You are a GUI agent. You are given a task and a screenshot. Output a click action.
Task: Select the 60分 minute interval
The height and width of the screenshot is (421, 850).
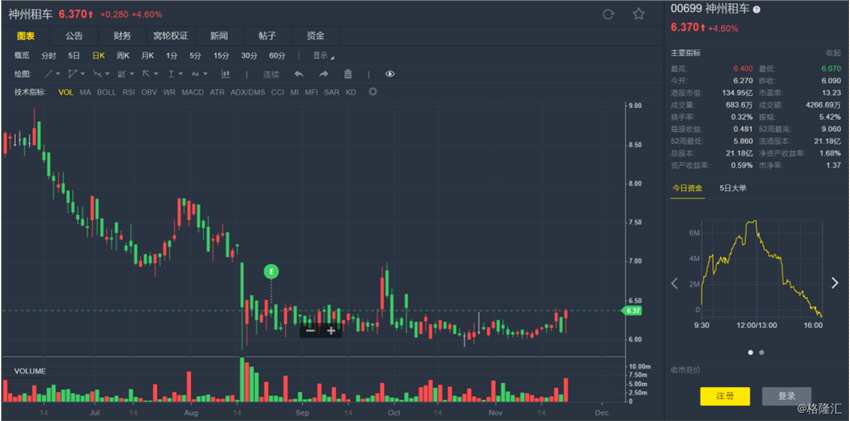coord(277,55)
